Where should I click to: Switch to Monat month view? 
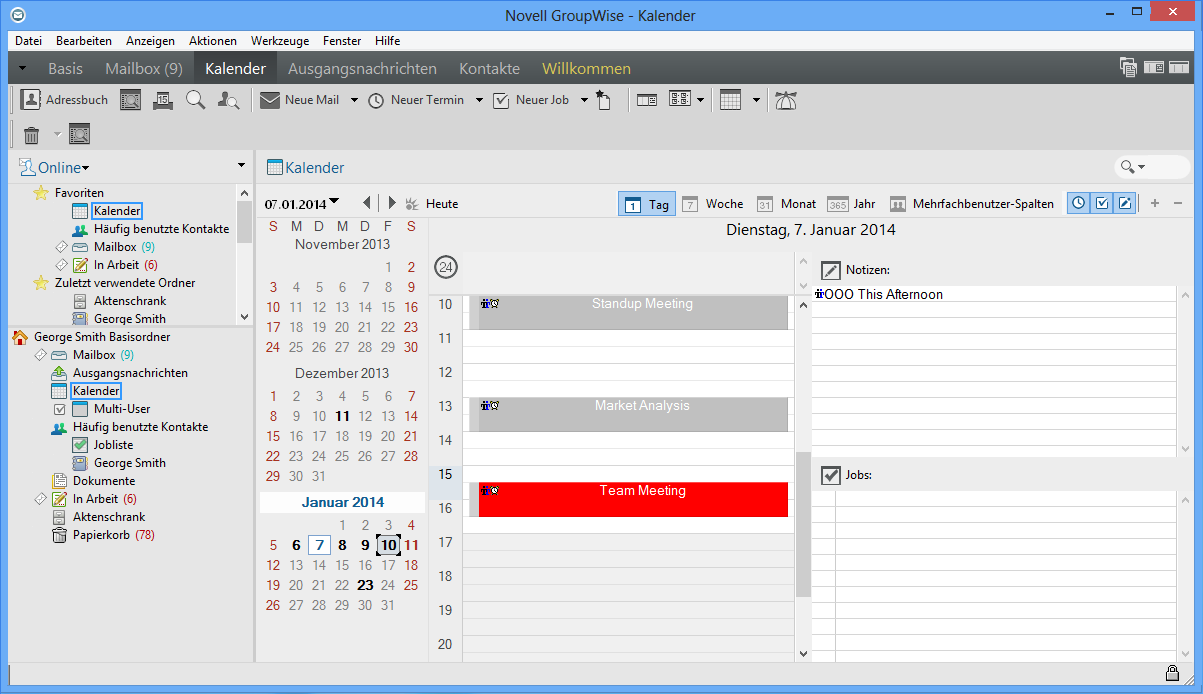786,204
